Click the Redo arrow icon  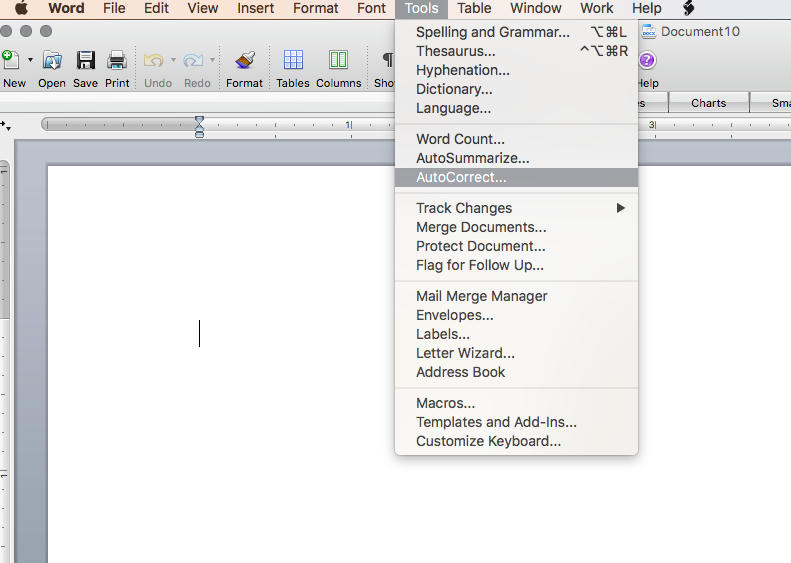193,61
